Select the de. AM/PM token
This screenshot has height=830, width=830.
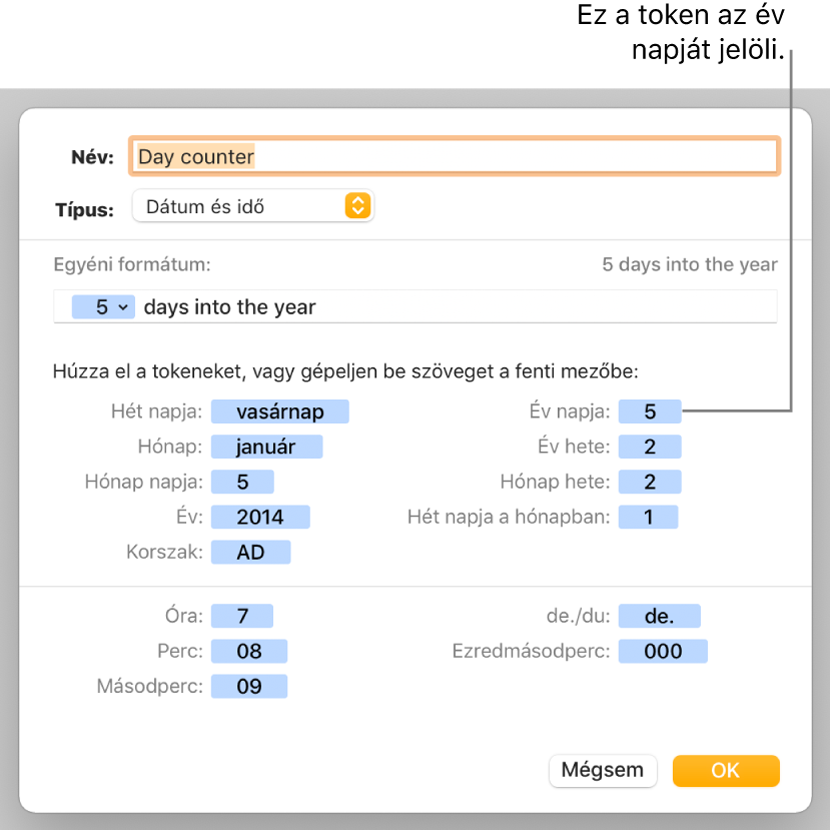[660, 616]
